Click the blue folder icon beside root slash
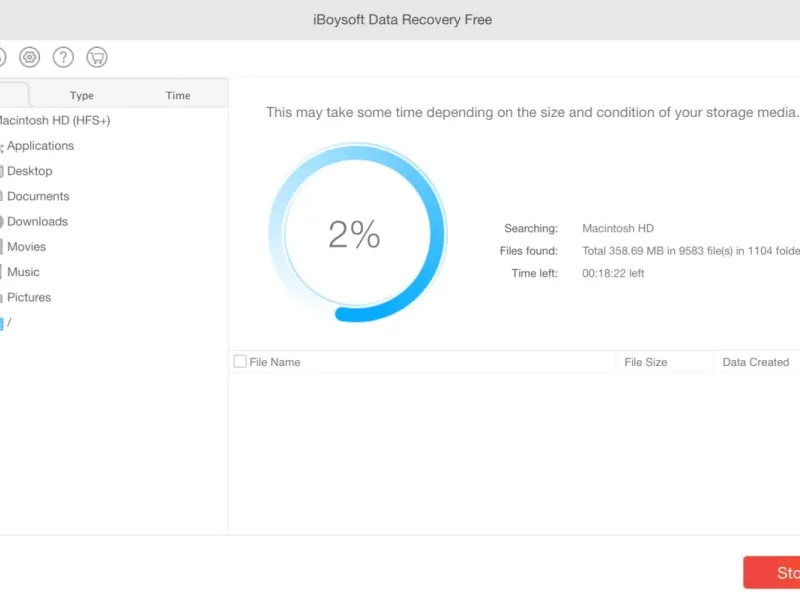 coord(2,323)
